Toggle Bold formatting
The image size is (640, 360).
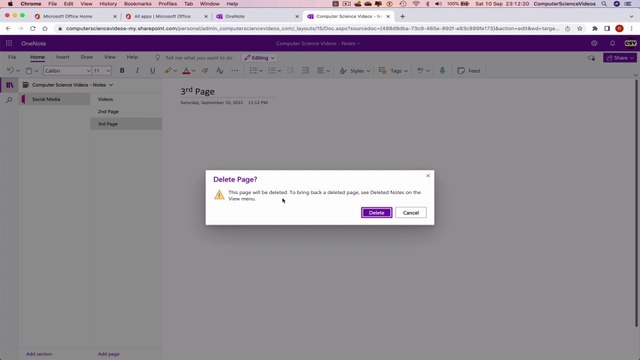122,71
